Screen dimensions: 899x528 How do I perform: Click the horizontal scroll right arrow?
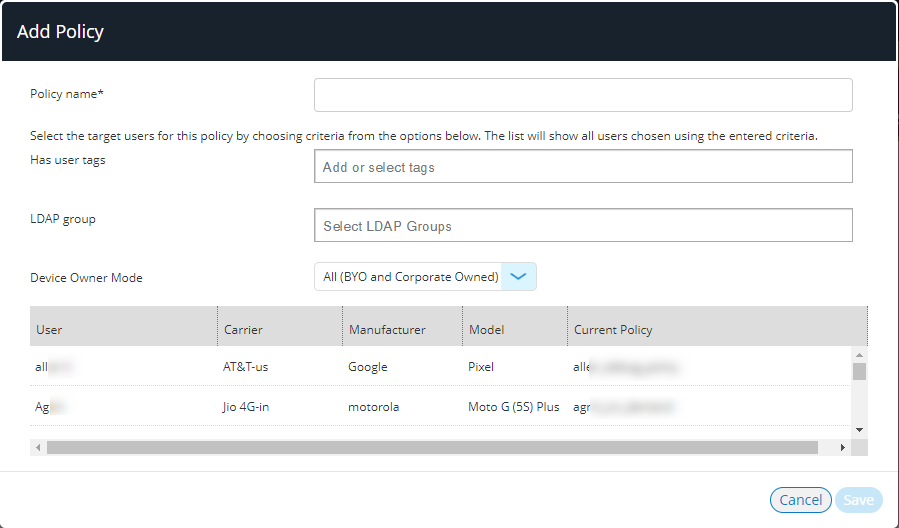click(x=843, y=447)
